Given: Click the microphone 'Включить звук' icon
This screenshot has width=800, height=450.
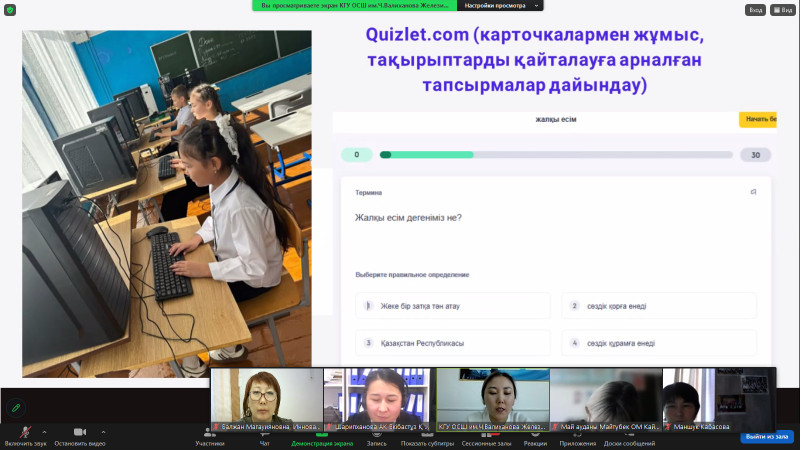Looking at the screenshot, I should [24, 432].
